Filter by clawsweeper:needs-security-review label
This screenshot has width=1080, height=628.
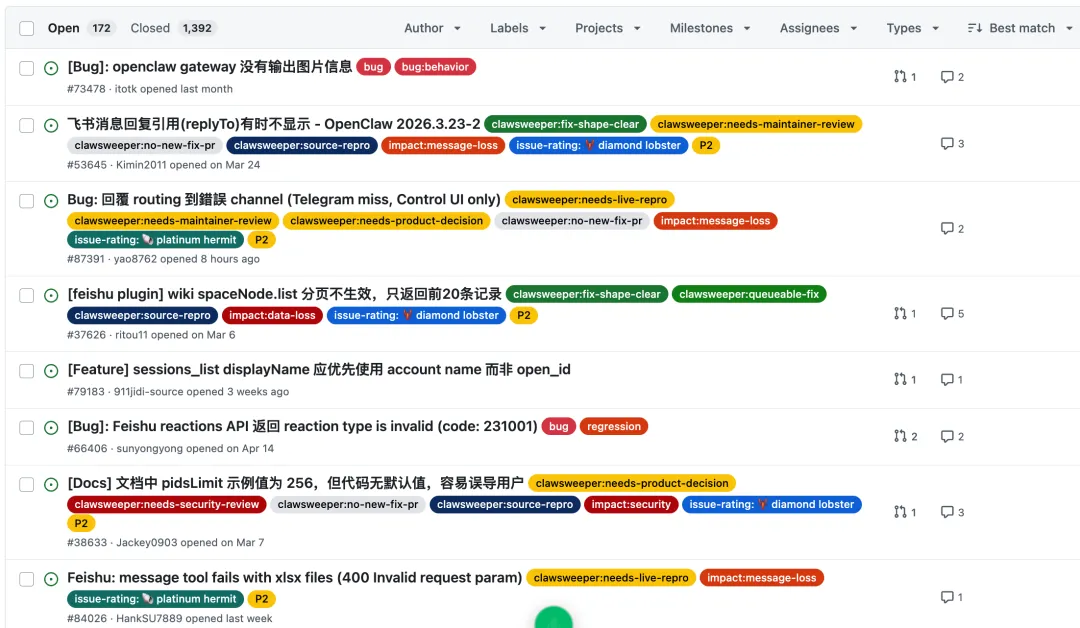167,504
